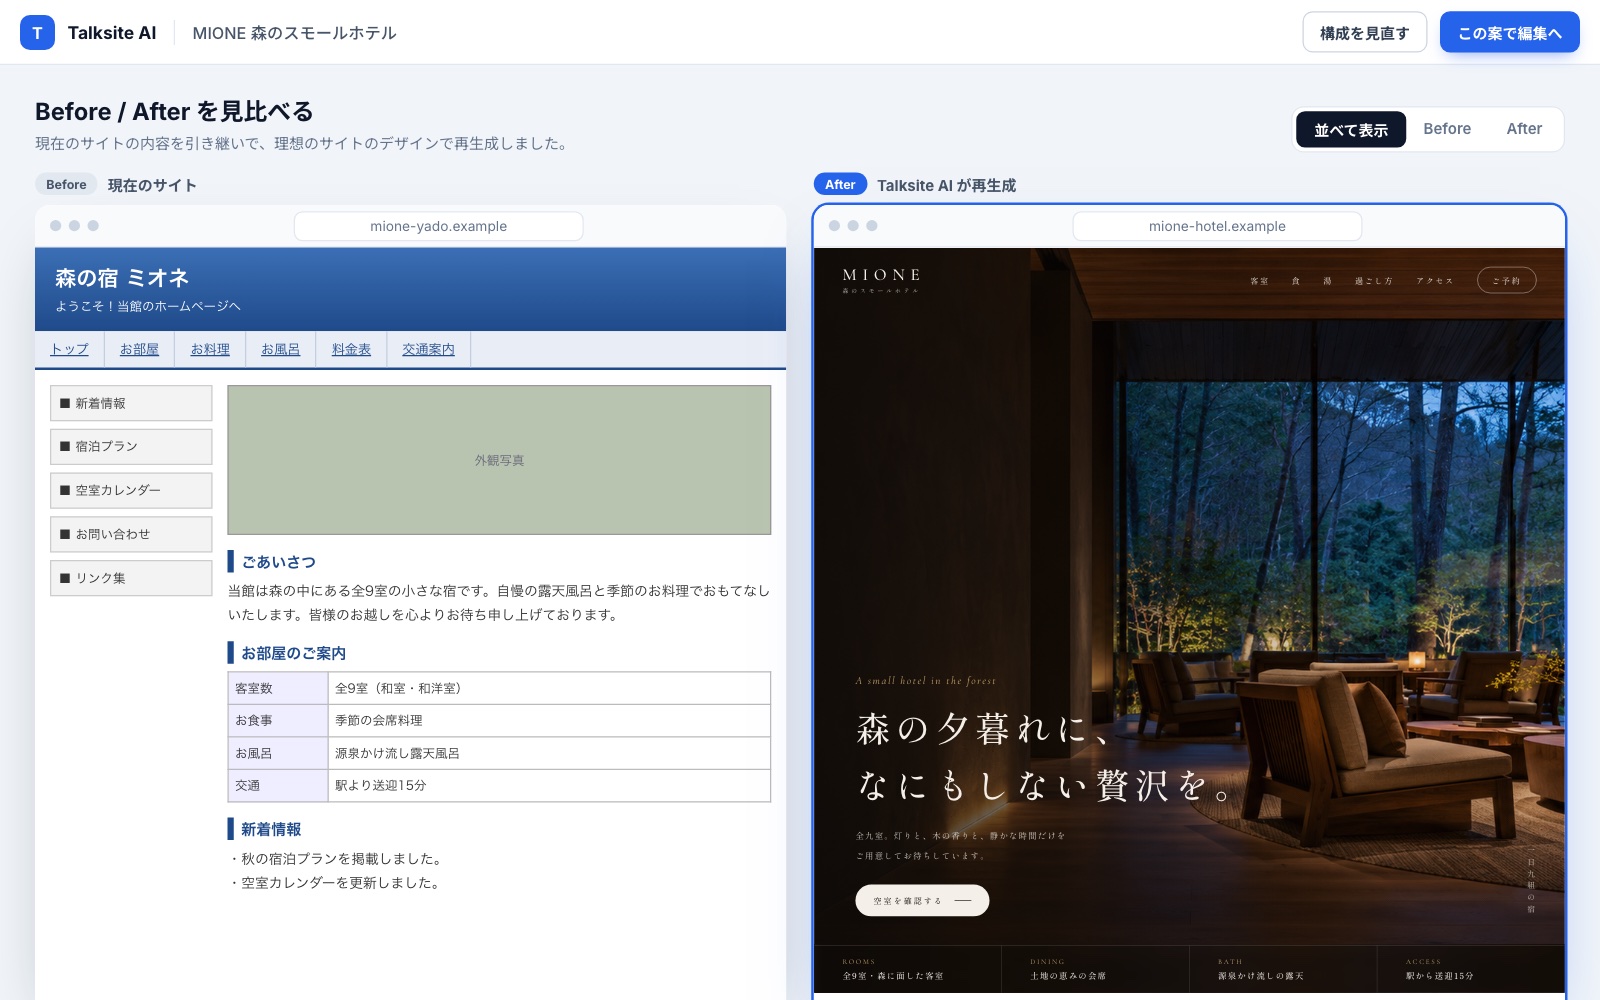The height and width of the screenshot is (1000, 1600).
Task: Open トップ link in old site nav
Action: pyautogui.click(x=69, y=349)
